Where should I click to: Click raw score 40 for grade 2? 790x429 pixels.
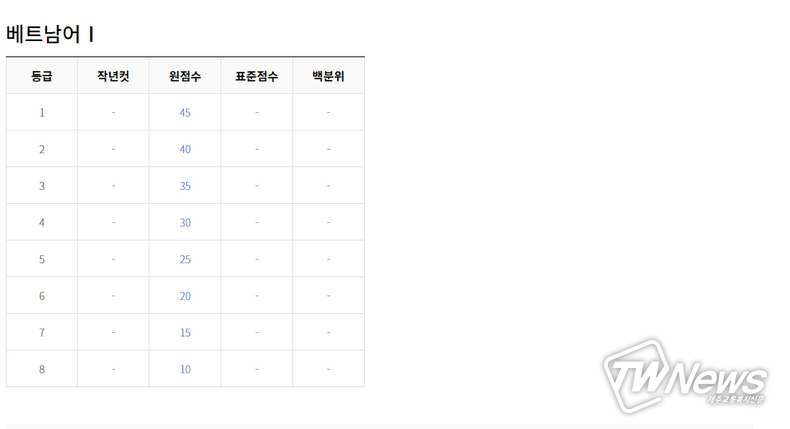[185, 149]
